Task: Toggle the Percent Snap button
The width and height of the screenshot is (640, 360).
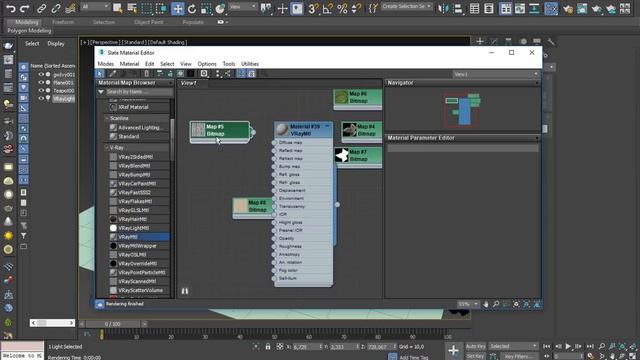Action: point(342,8)
